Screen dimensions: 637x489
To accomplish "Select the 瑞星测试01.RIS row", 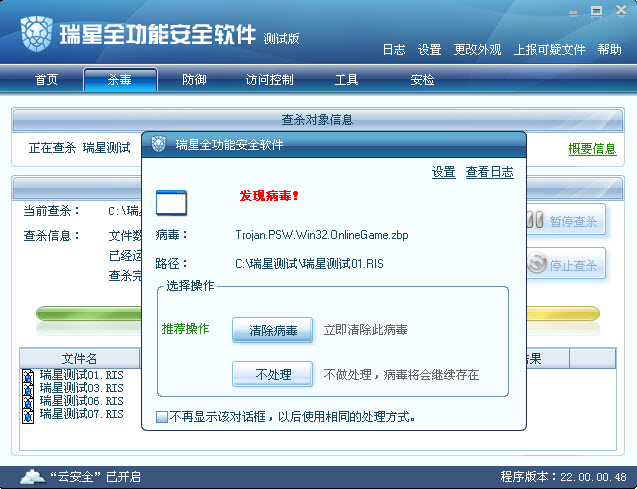I will [81, 375].
